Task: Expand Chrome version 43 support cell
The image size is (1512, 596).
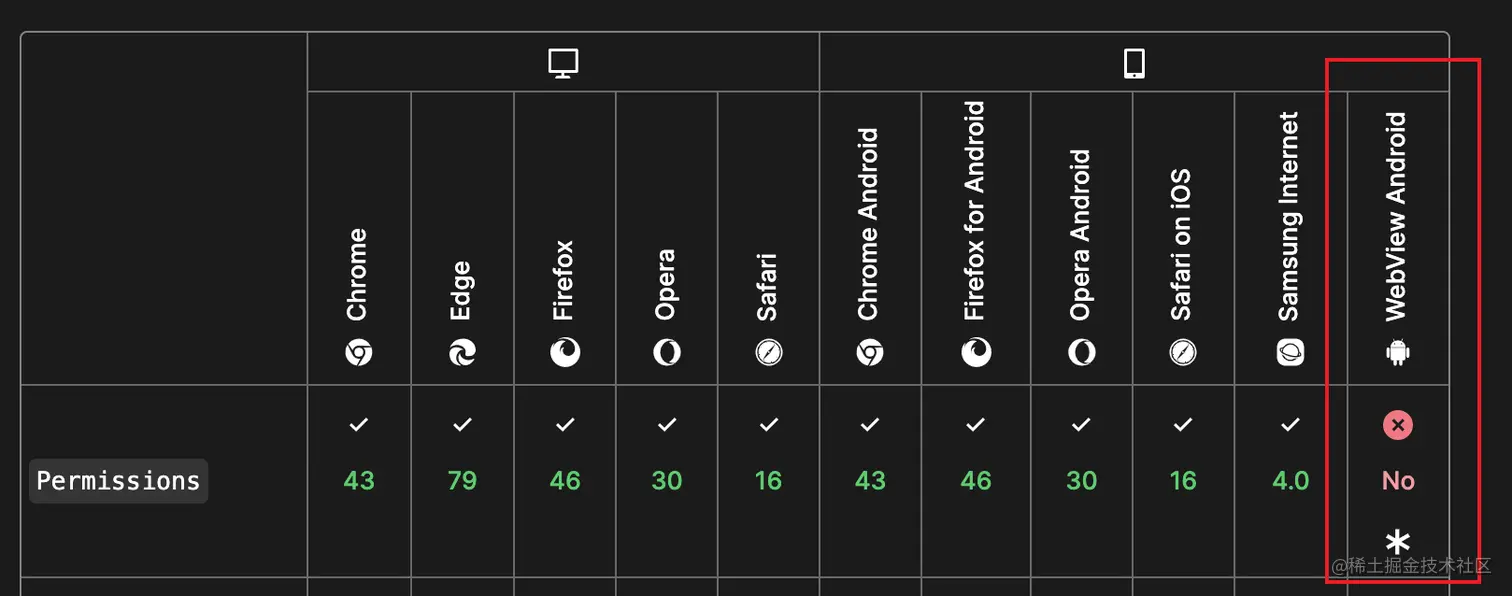Action: coord(359,481)
